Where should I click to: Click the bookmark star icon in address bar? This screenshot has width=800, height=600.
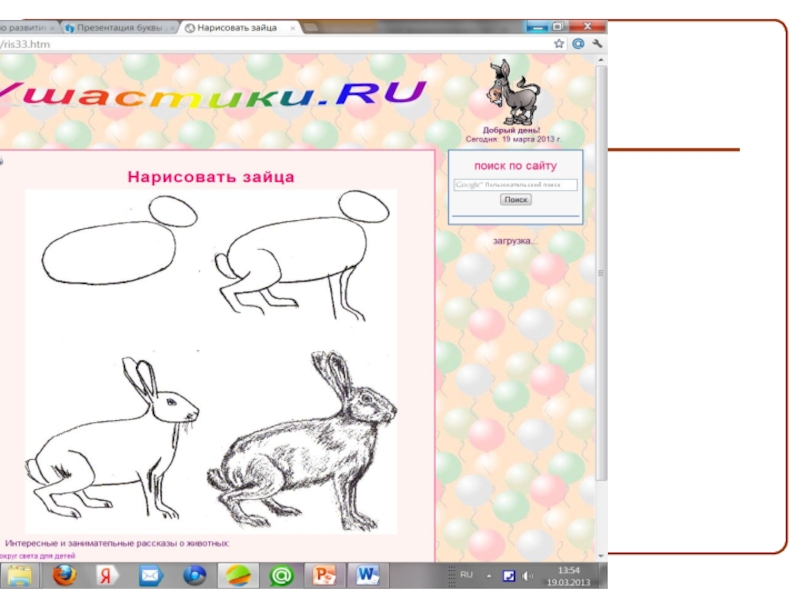(x=560, y=44)
